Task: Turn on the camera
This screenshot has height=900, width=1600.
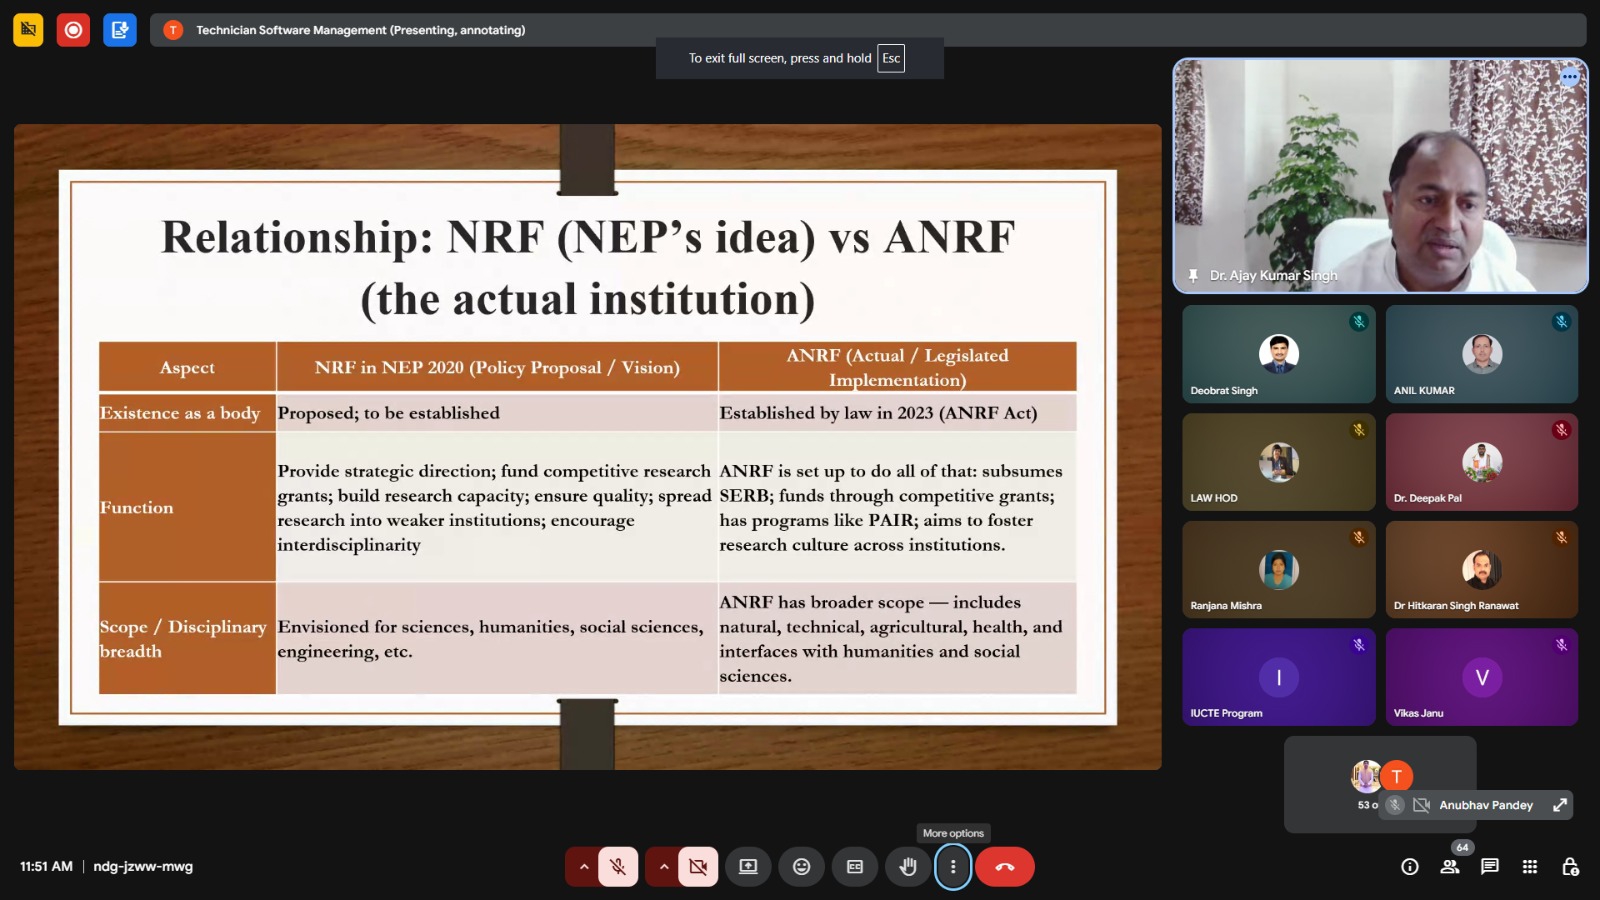Action: click(x=698, y=867)
